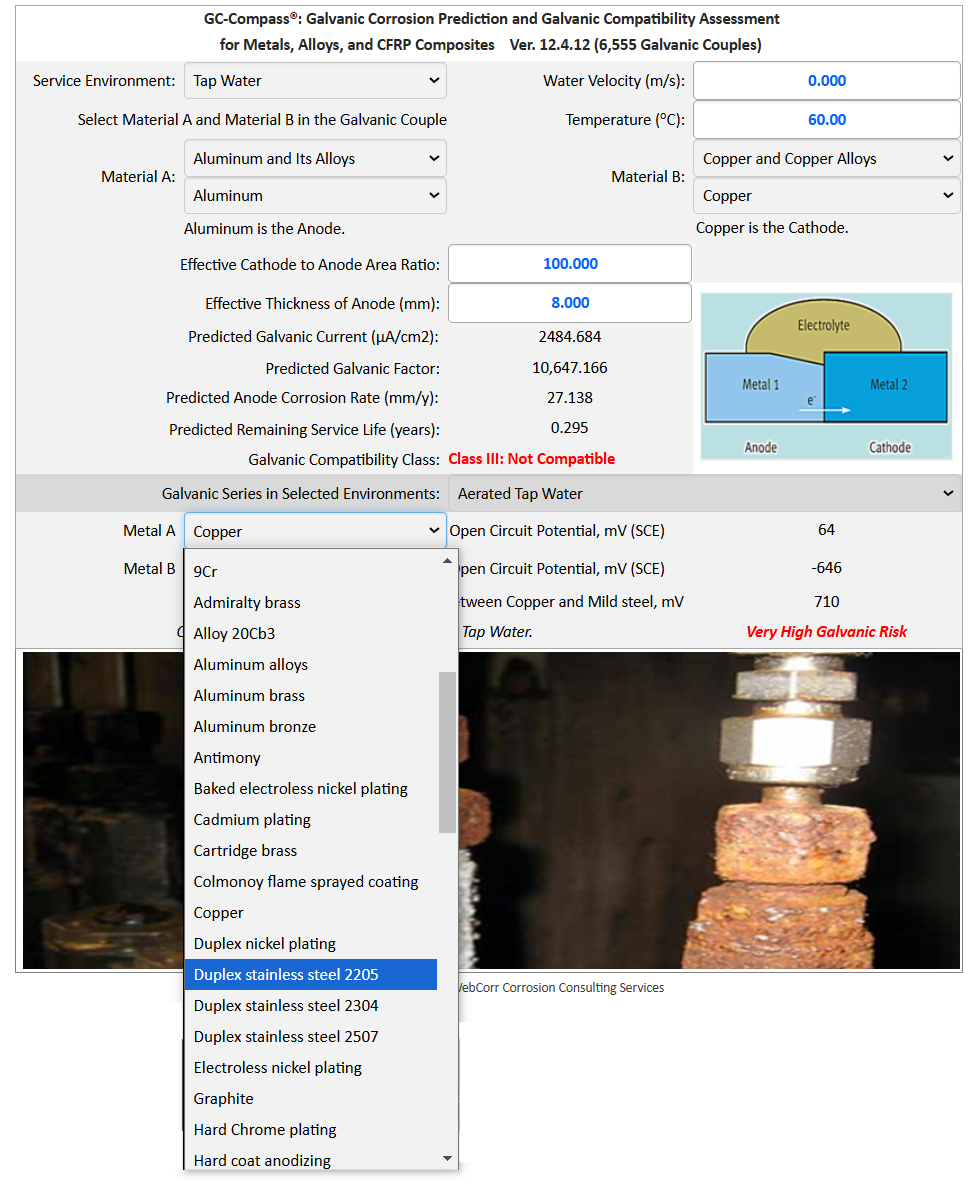Select highlighted Duplex stainless steel 2205
Viewport: 971px width, 1185px height.
[311, 974]
